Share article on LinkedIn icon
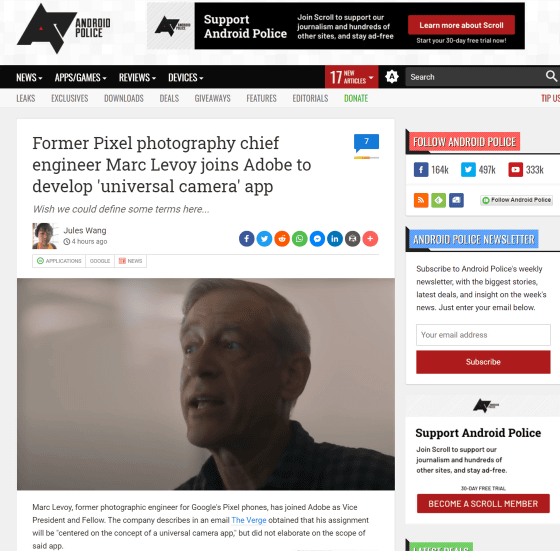560x551 pixels. (335, 239)
